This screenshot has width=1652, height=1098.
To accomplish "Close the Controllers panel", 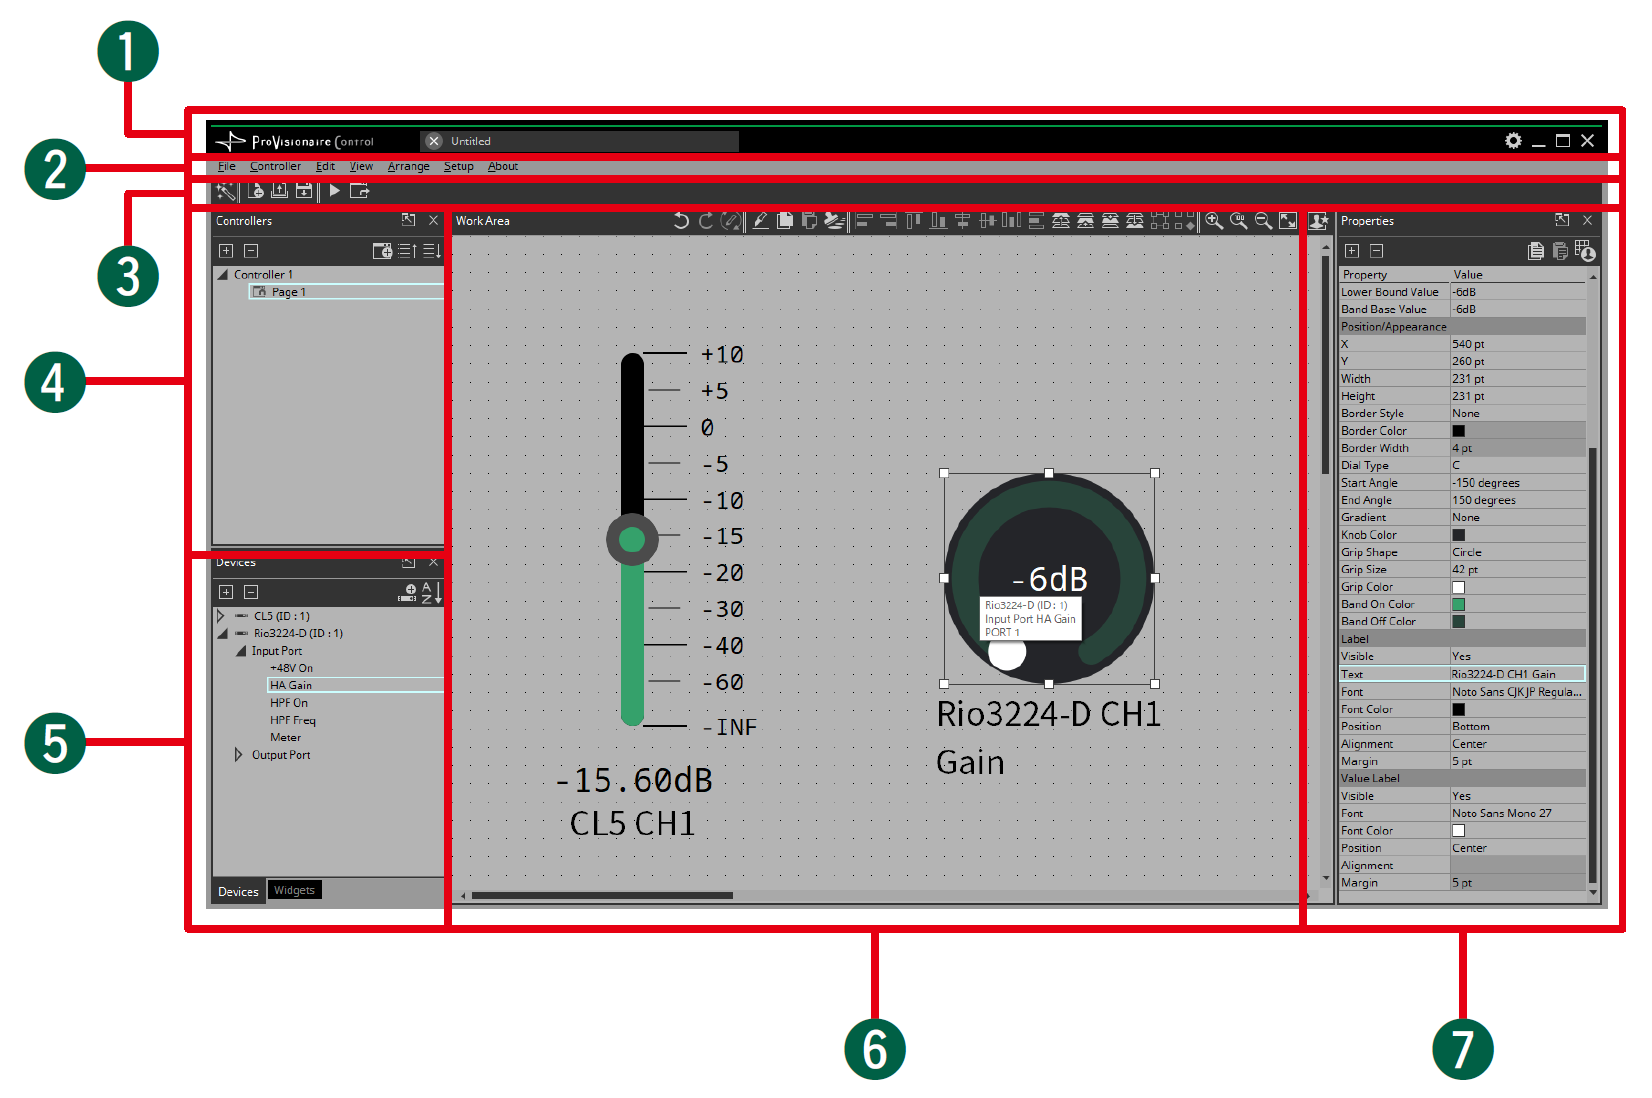I will [433, 220].
